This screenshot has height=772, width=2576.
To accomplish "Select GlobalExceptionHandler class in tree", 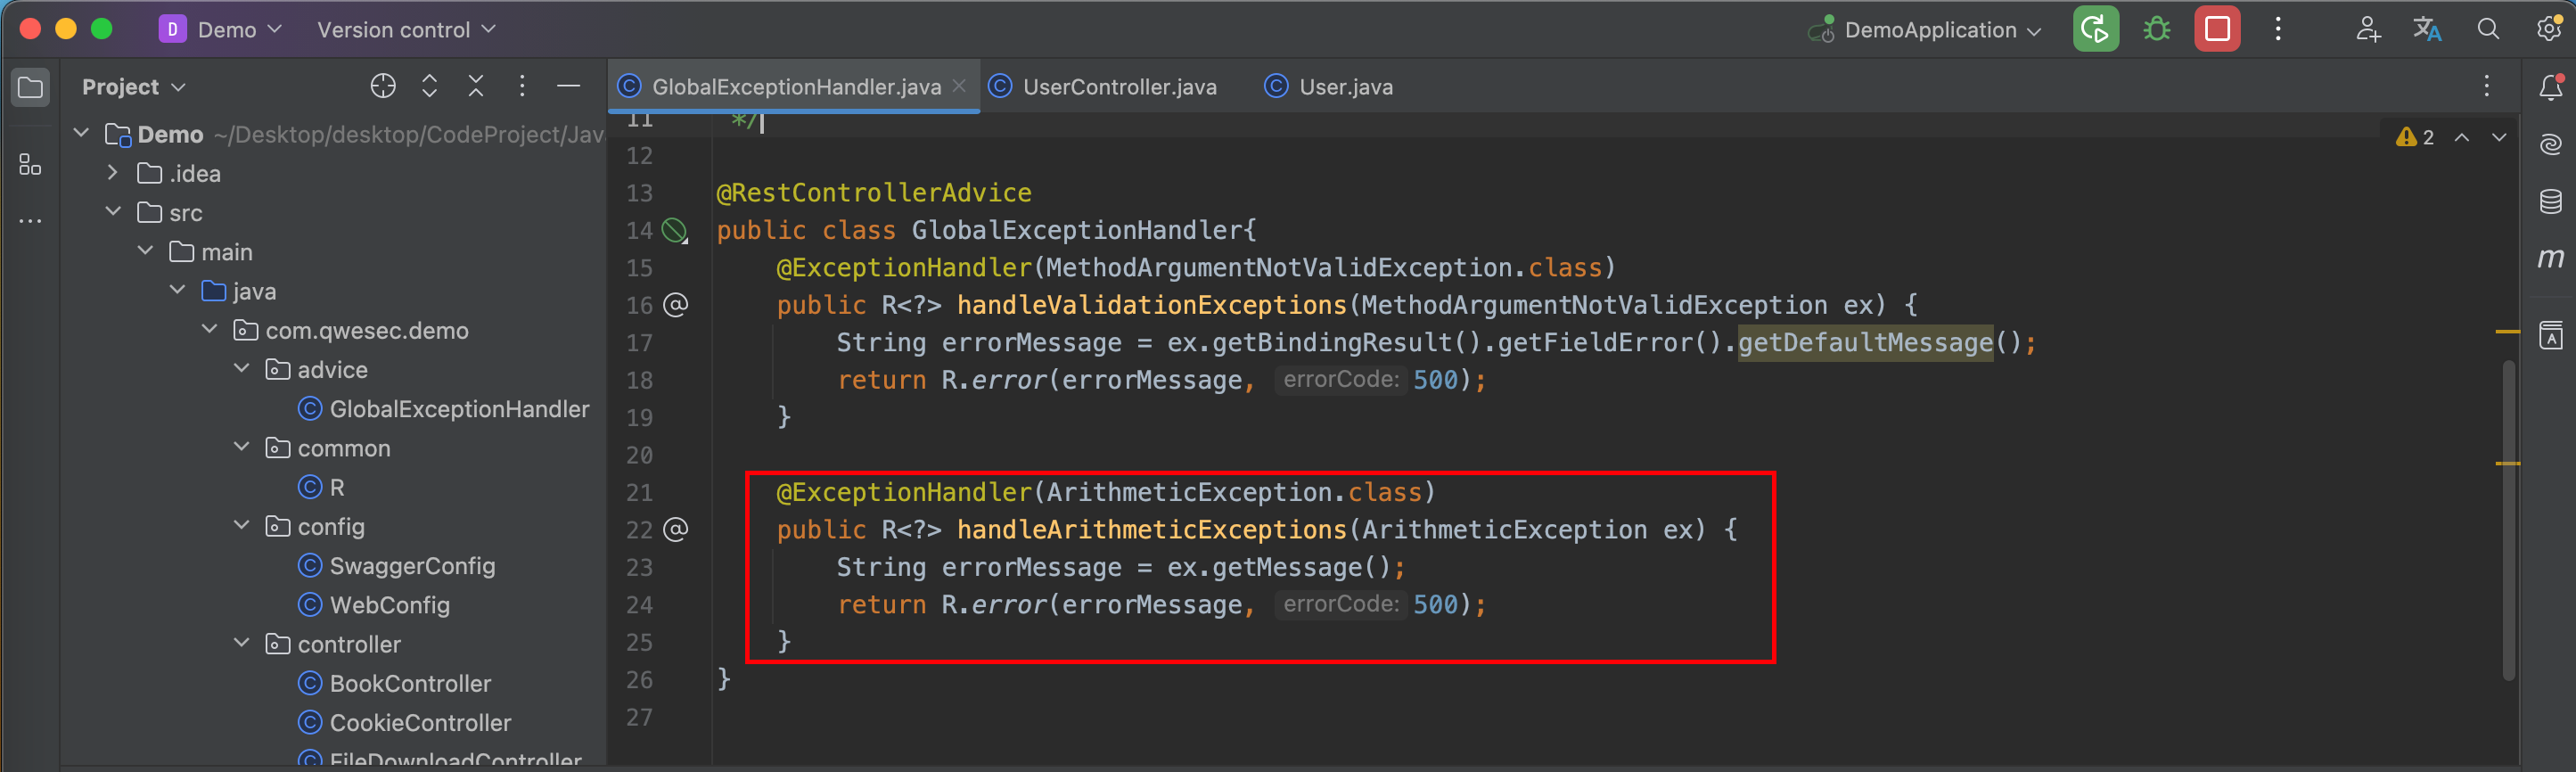I will pyautogui.click(x=444, y=409).
